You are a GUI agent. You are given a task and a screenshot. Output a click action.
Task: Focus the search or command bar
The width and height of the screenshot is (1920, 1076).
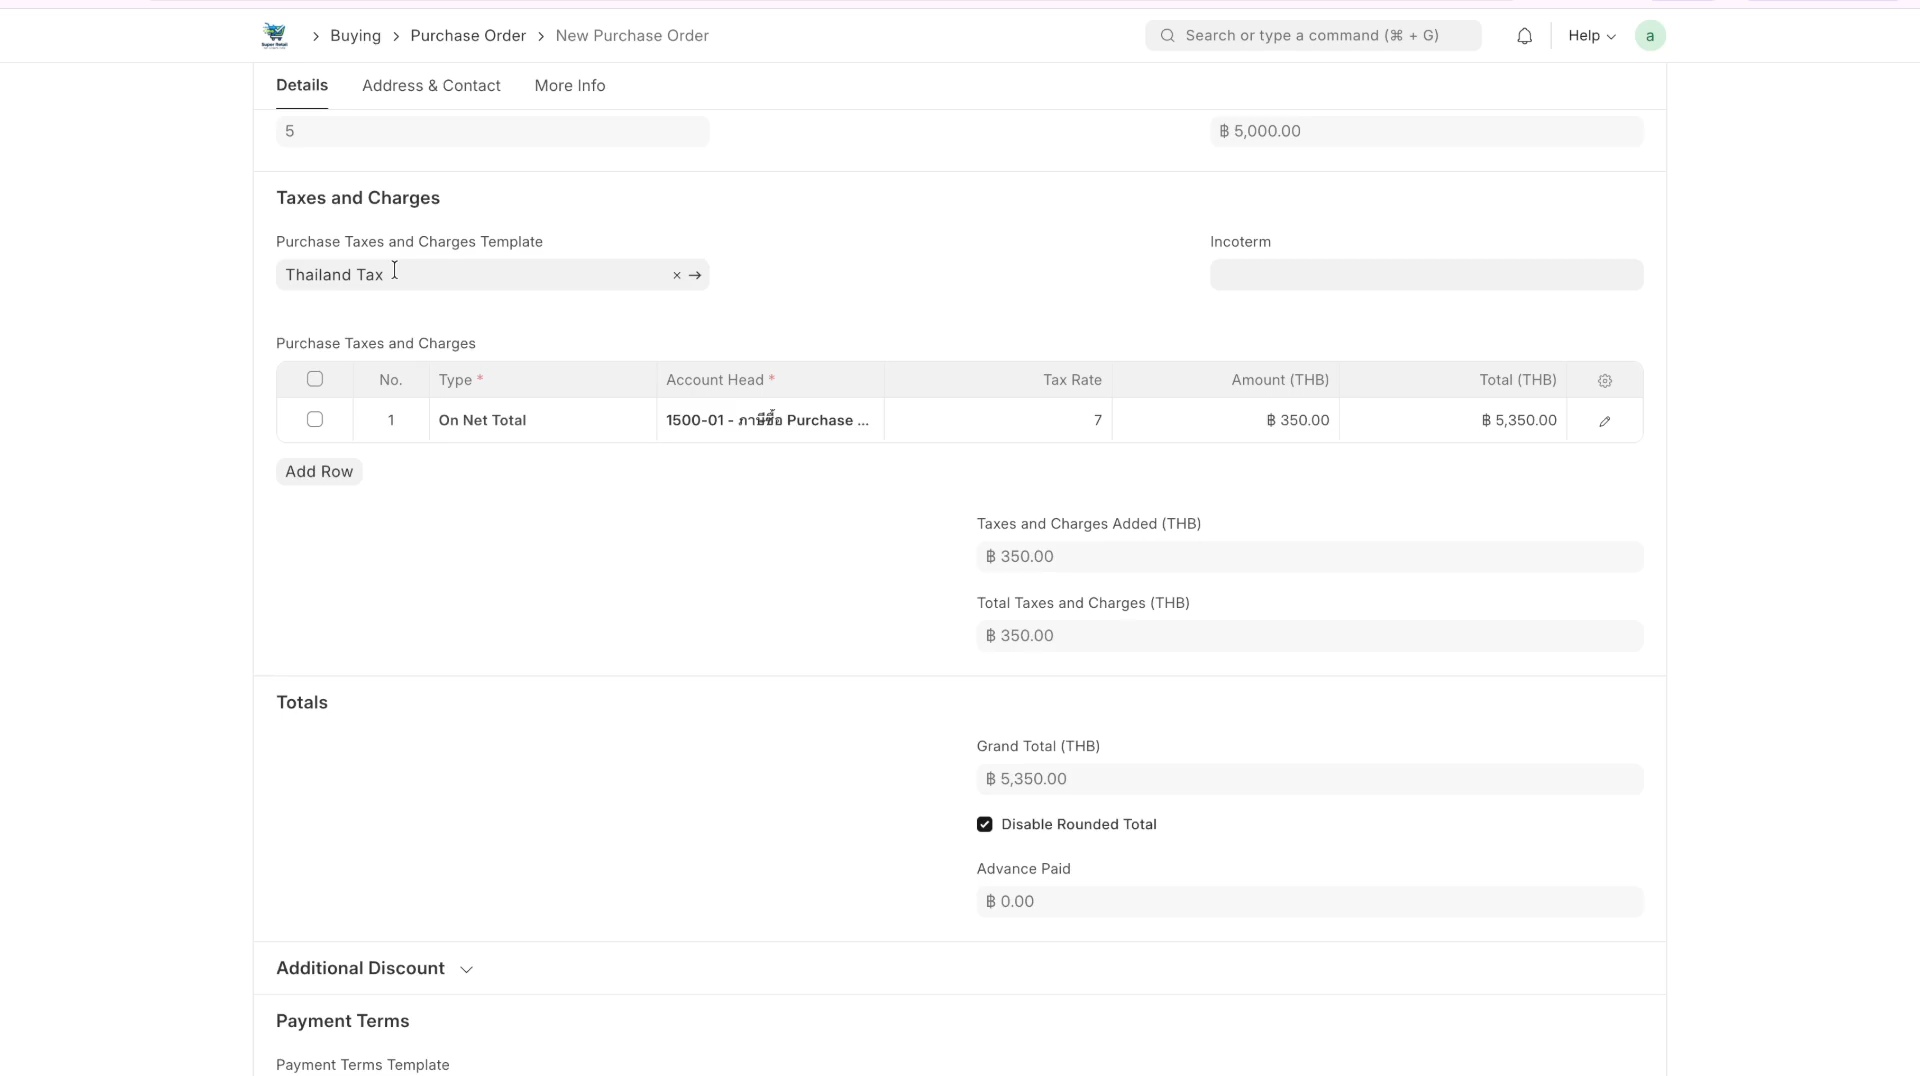pyautogui.click(x=1313, y=36)
